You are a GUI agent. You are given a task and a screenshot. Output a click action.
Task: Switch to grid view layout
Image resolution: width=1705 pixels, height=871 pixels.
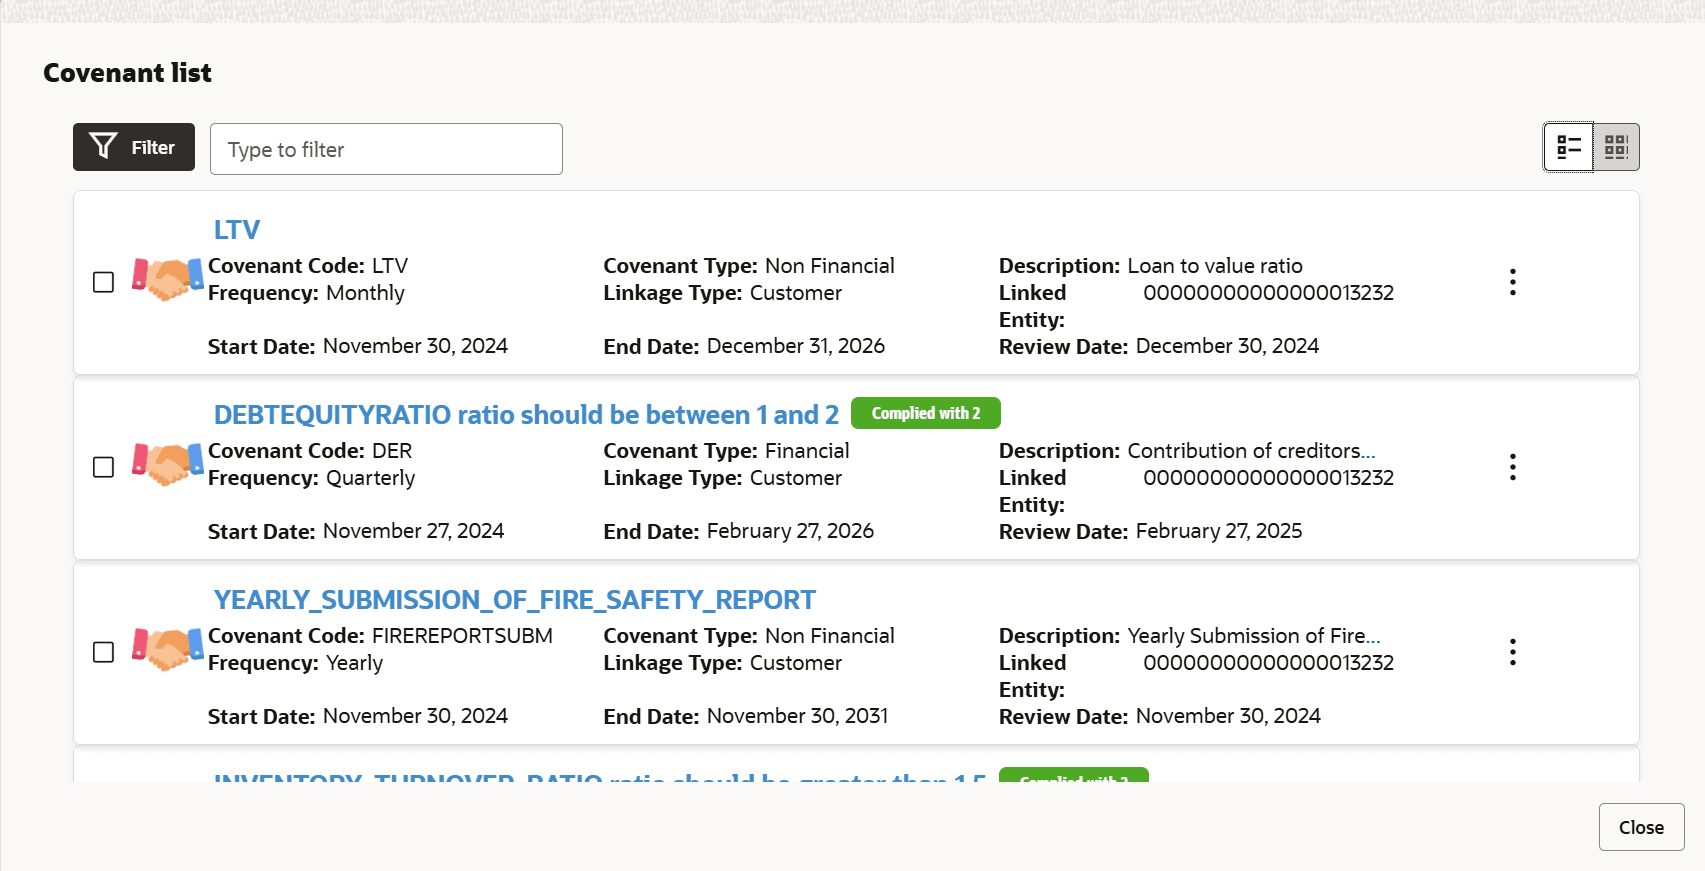(x=1616, y=148)
